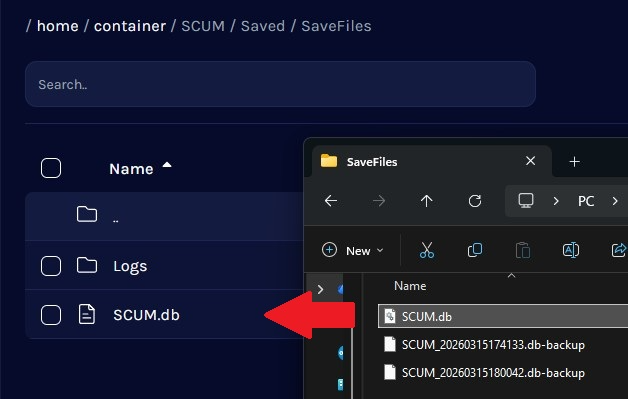Expand the chevron after monitor icon

tap(556, 201)
